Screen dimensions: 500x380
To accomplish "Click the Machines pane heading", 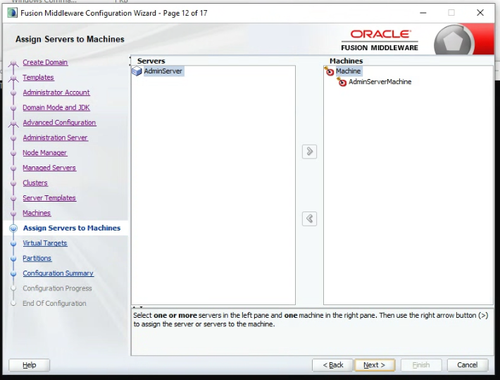I will click(346, 61).
